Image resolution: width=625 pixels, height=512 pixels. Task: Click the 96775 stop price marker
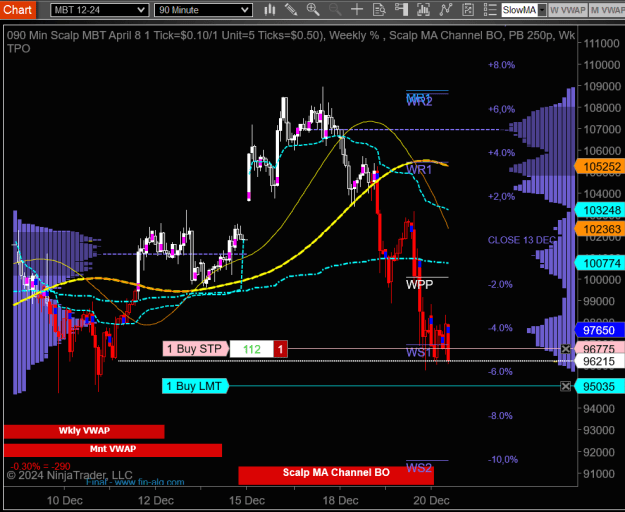coord(599,349)
